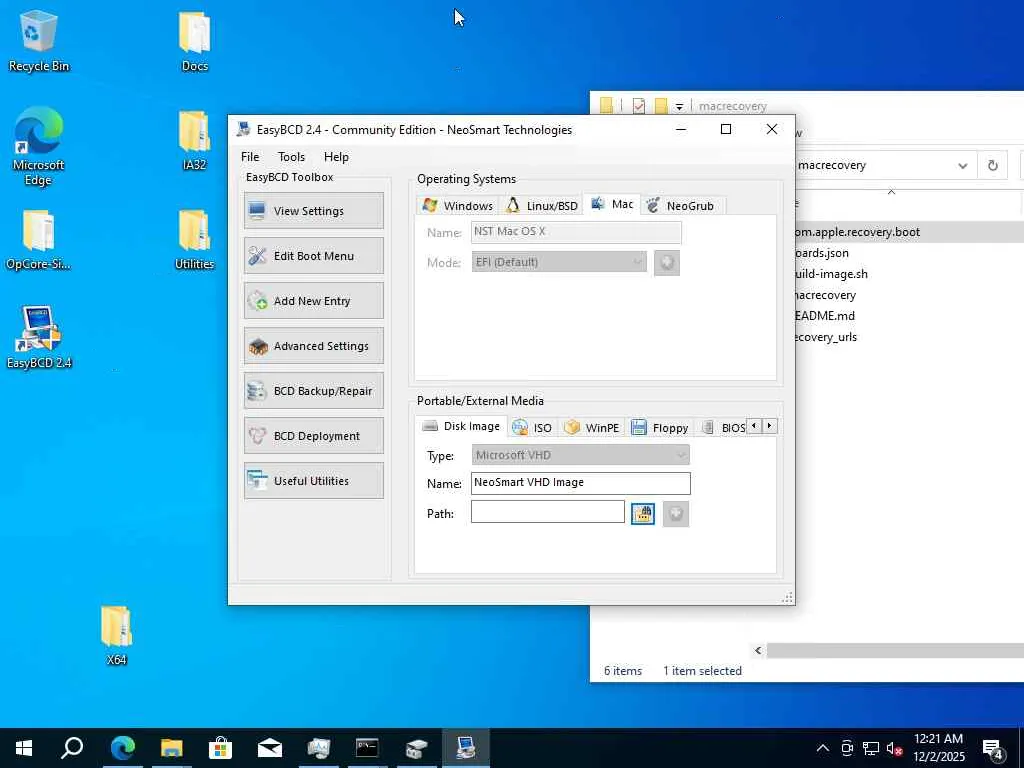Open the Recycle Bin desktop icon
The width and height of the screenshot is (1024, 768).
point(39,41)
